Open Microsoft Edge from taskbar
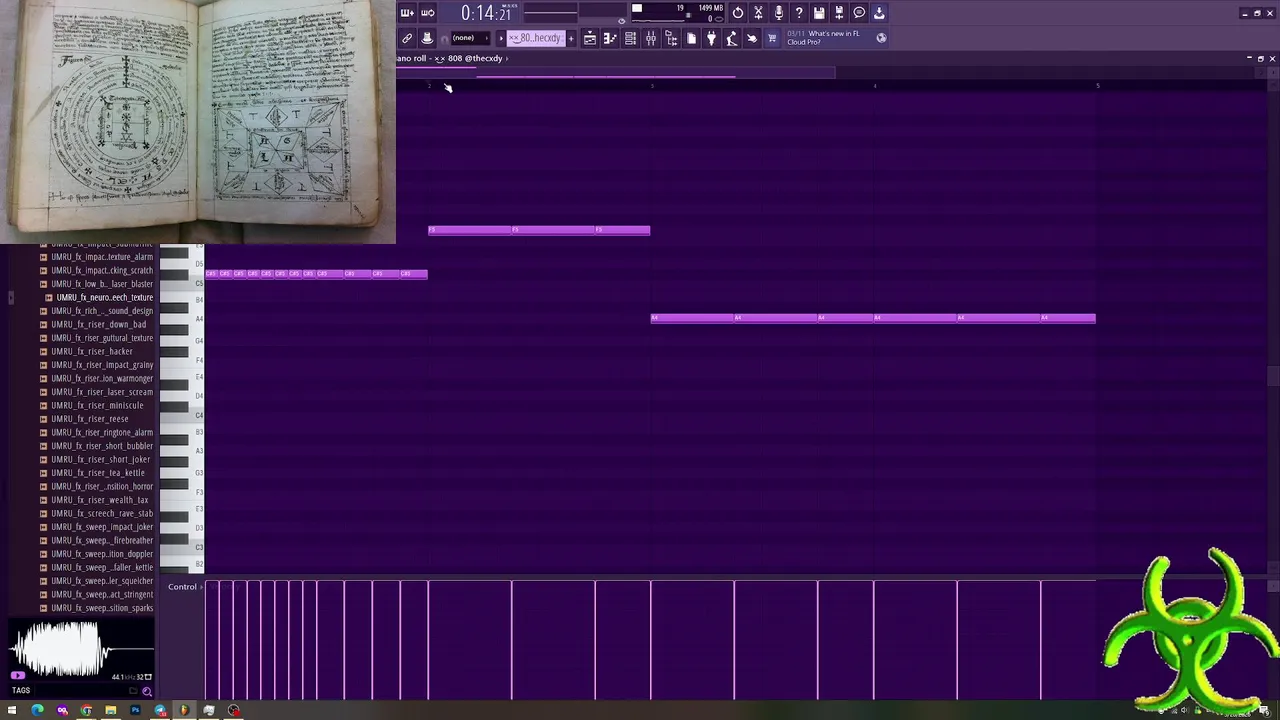Viewport: 1280px width, 720px height. (x=37, y=711)
